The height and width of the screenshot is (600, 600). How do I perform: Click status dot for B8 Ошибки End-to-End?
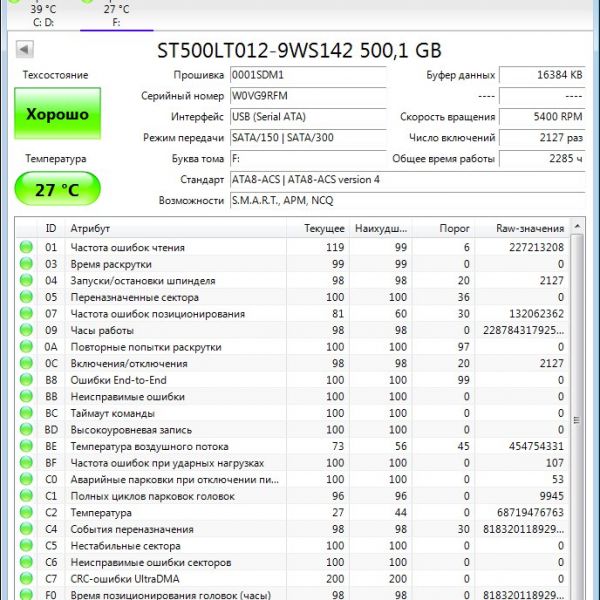click(x=26, y=380)
